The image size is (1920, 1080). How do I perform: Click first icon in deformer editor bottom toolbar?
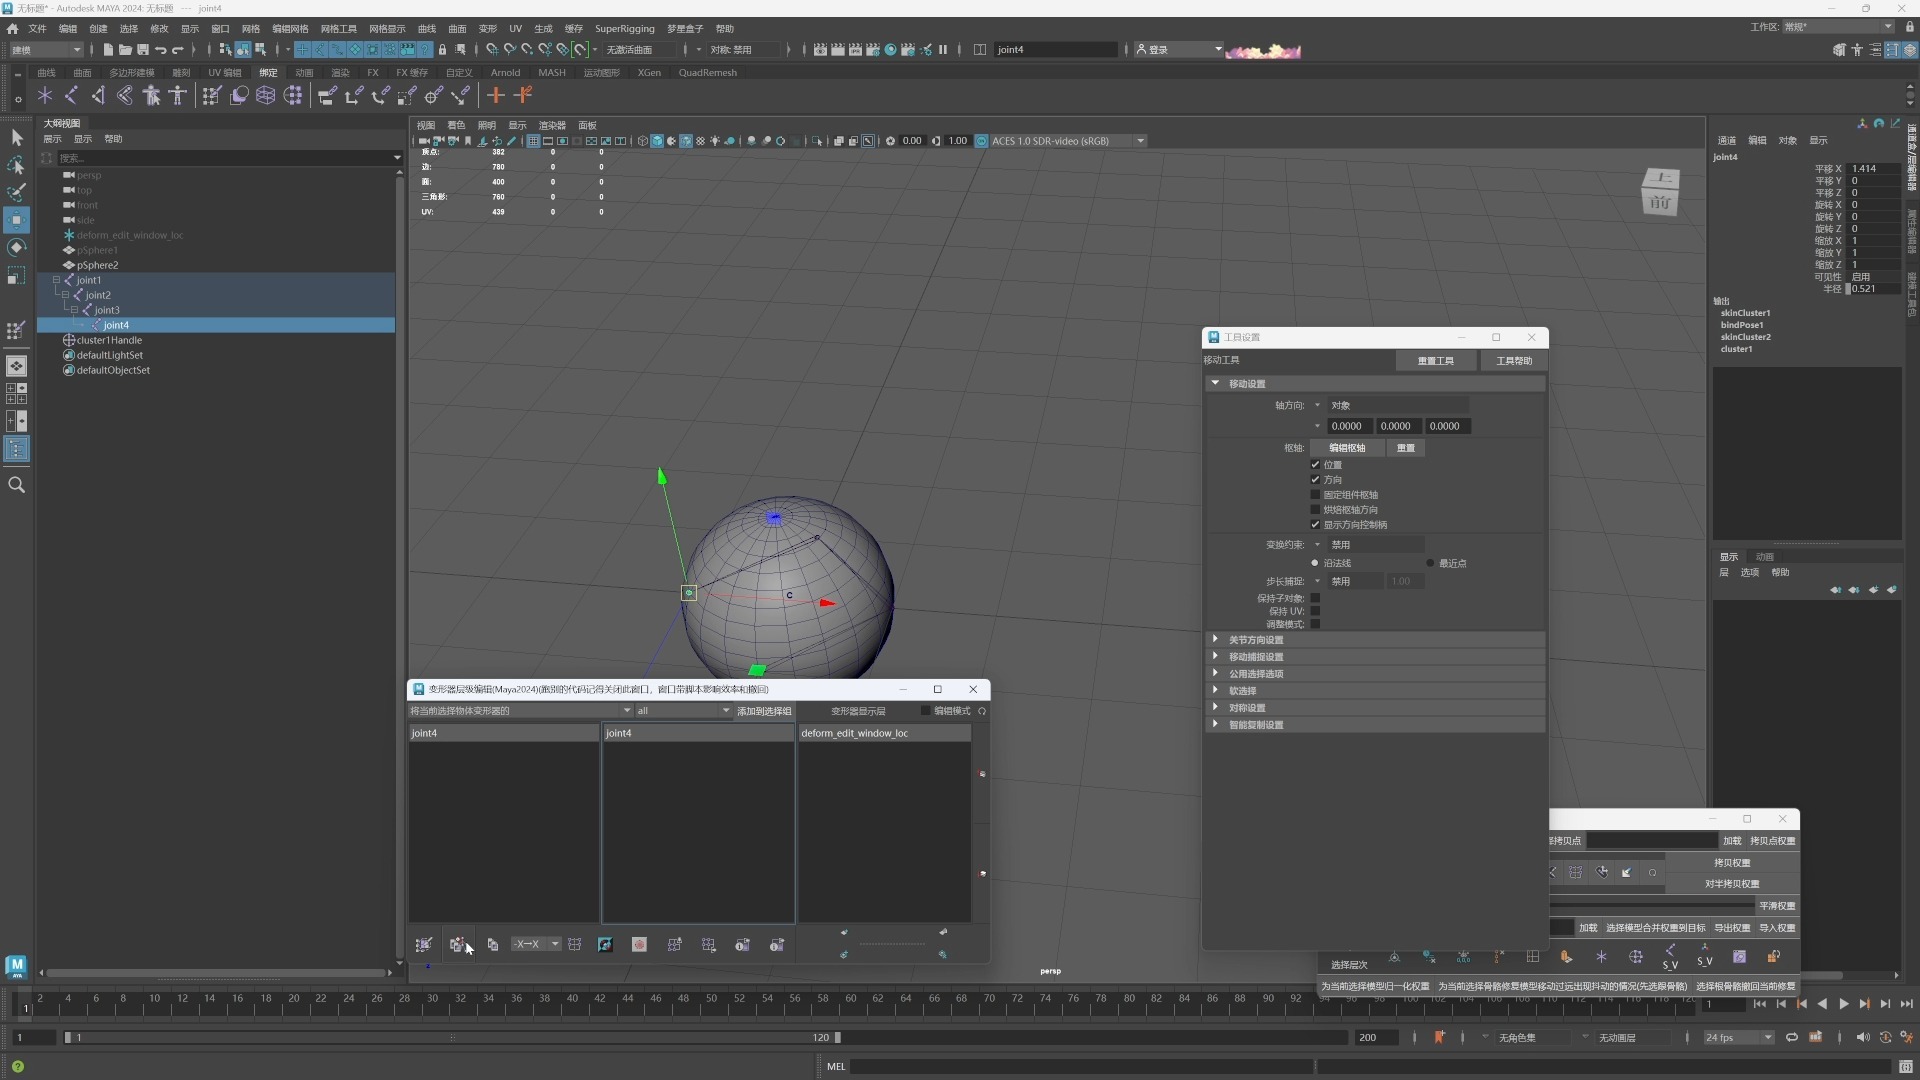point(424,945)
